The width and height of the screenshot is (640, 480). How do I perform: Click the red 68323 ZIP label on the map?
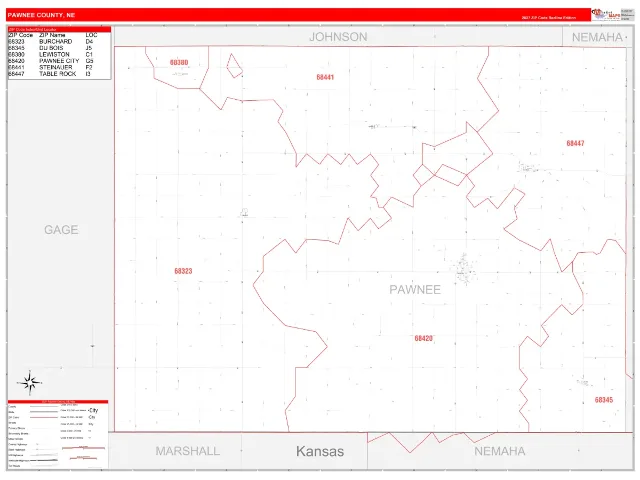(x=183, y=271)
